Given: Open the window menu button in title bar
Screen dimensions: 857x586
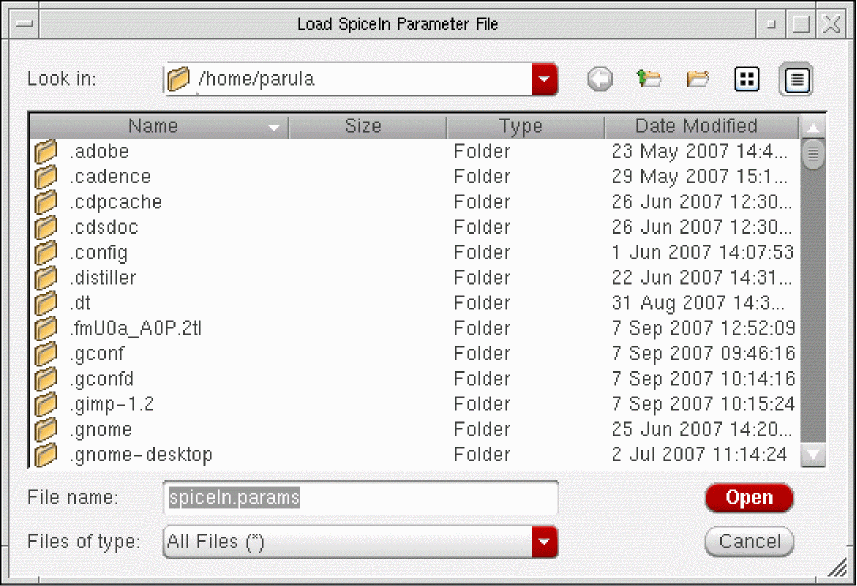Looking at the screenshot, I should click(x=24, y=24).
